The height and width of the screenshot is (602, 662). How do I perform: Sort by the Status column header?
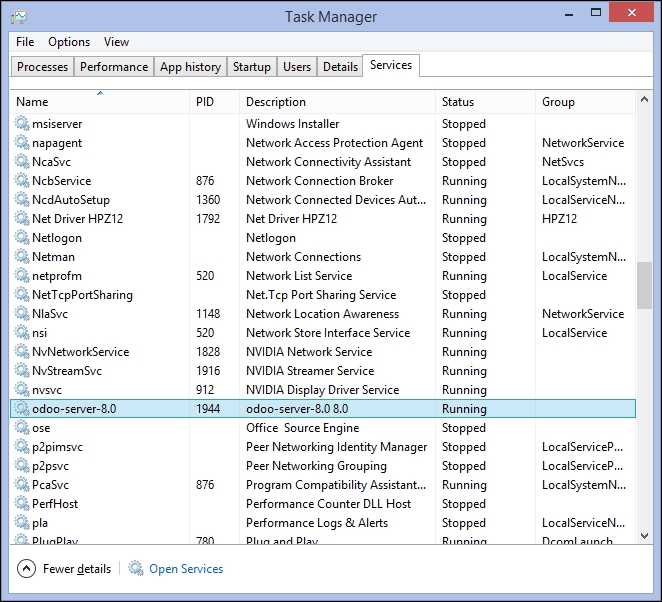(486, 102)
